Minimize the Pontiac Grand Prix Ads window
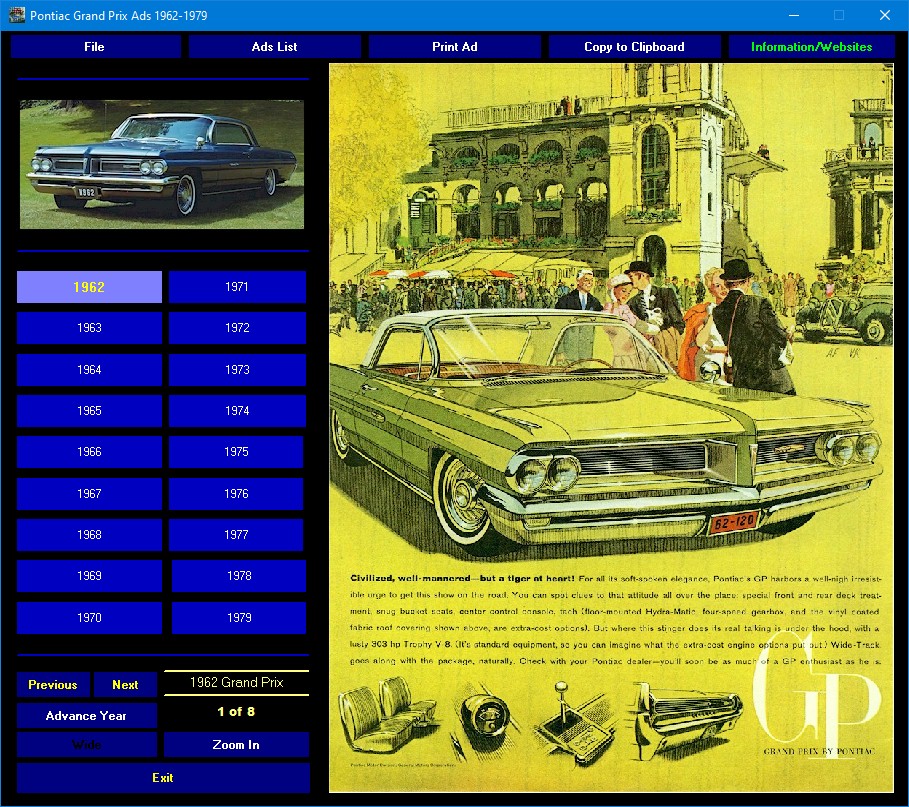Viewport: 909px width, 807px height. [x=794, y=15]
